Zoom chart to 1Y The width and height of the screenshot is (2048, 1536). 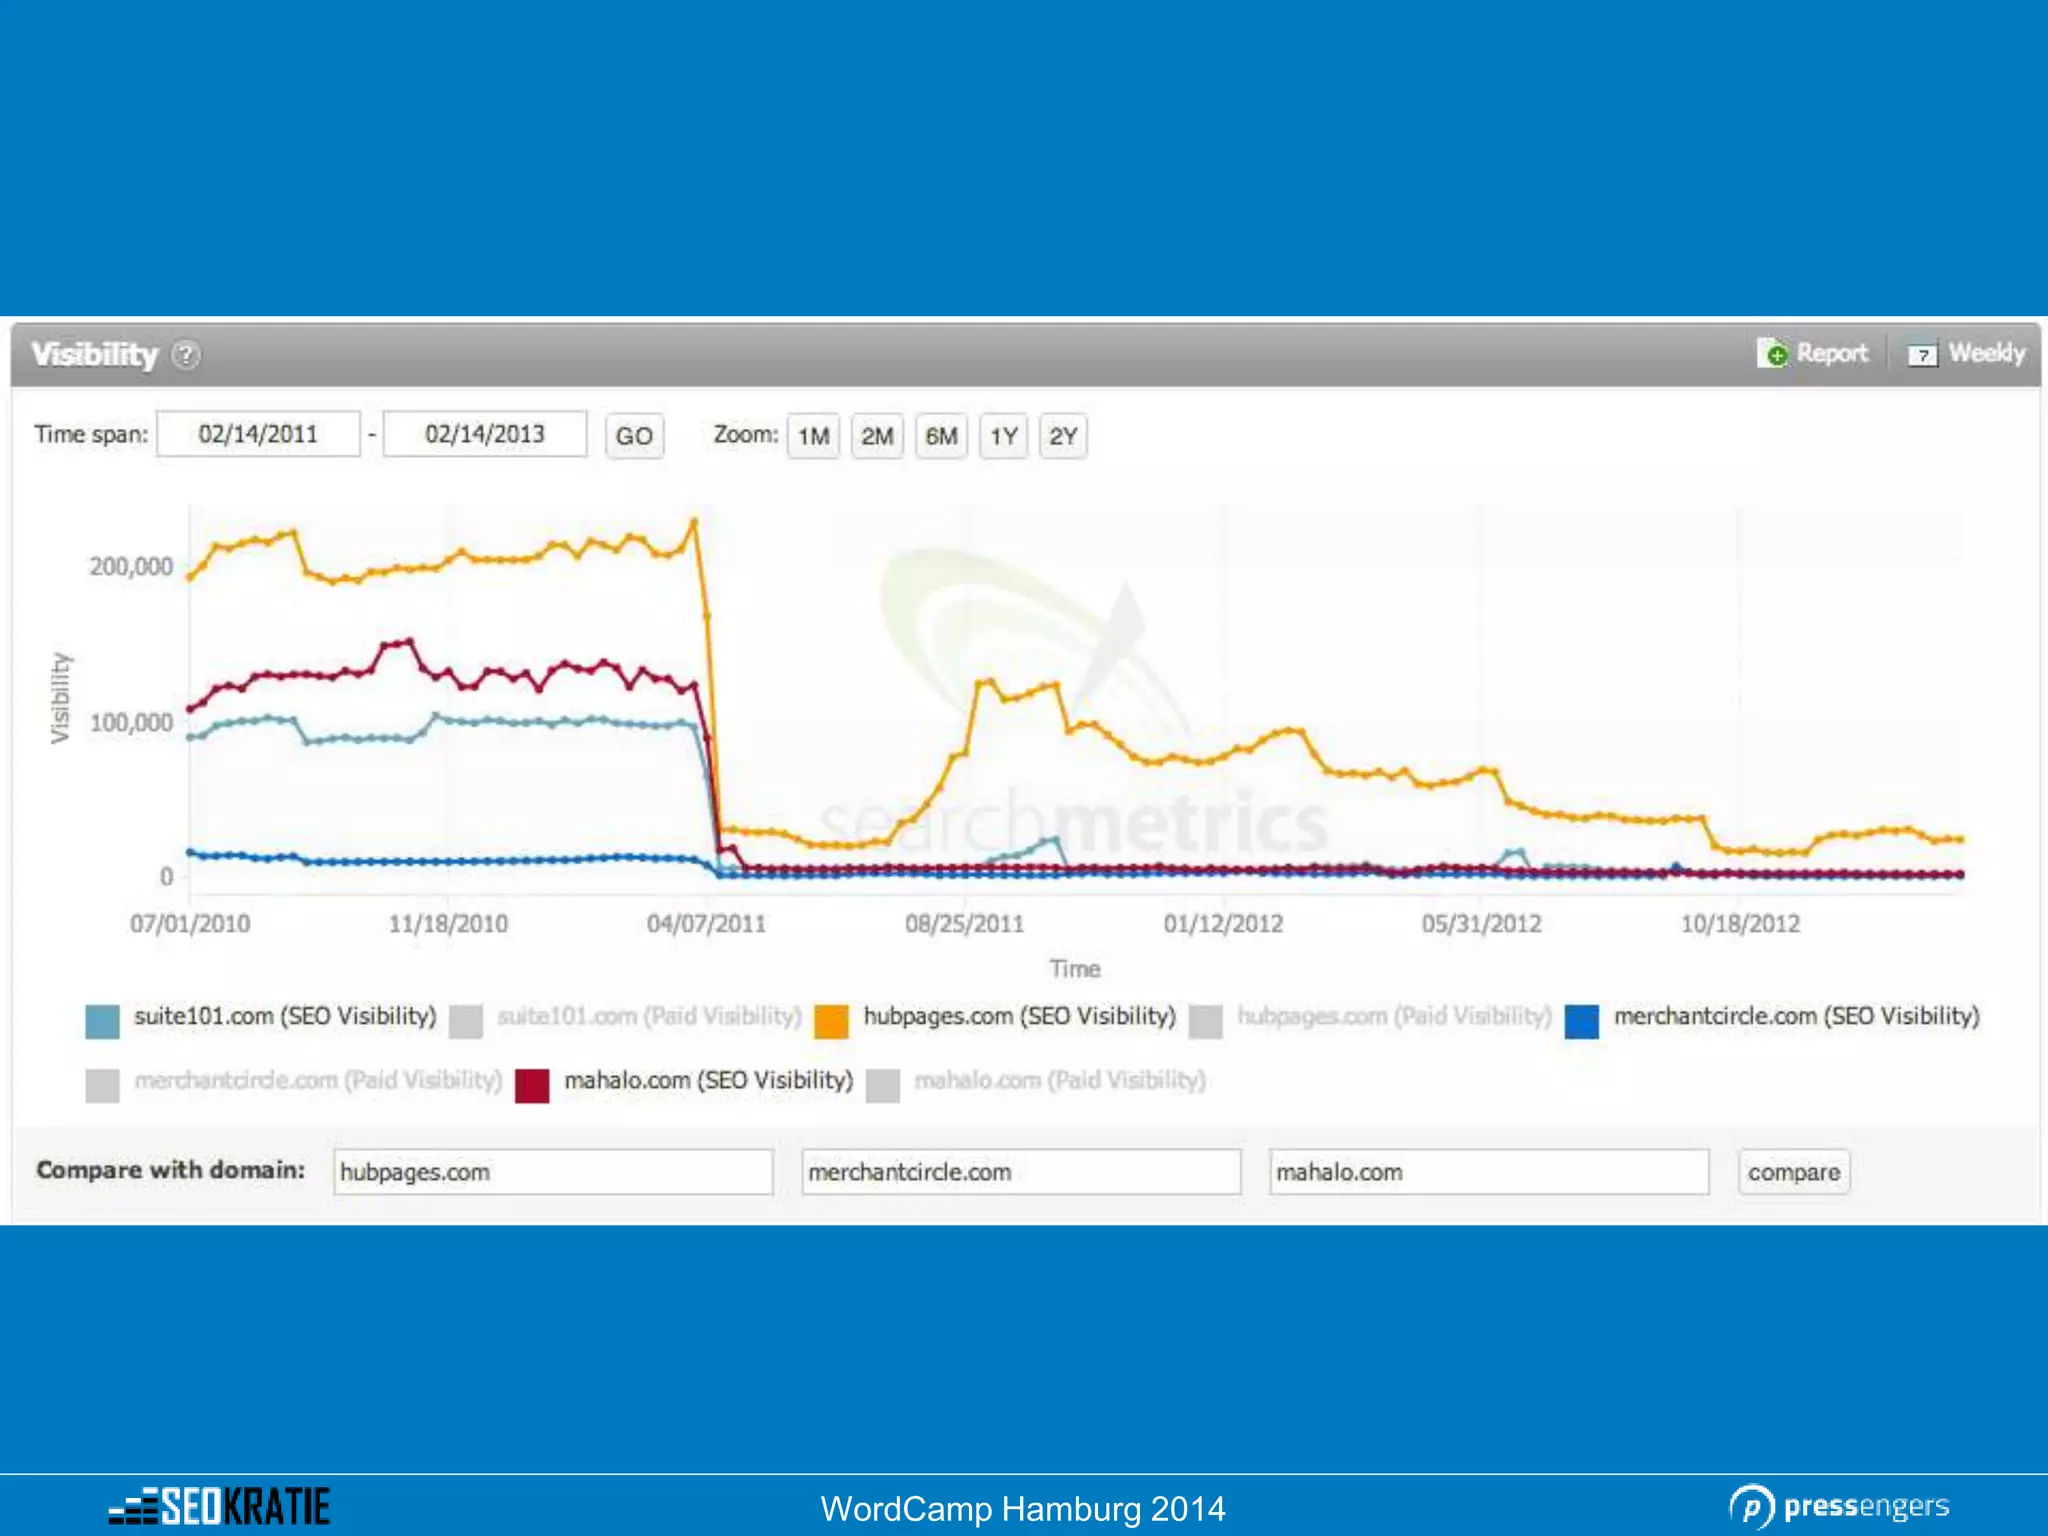(1003, 436)
